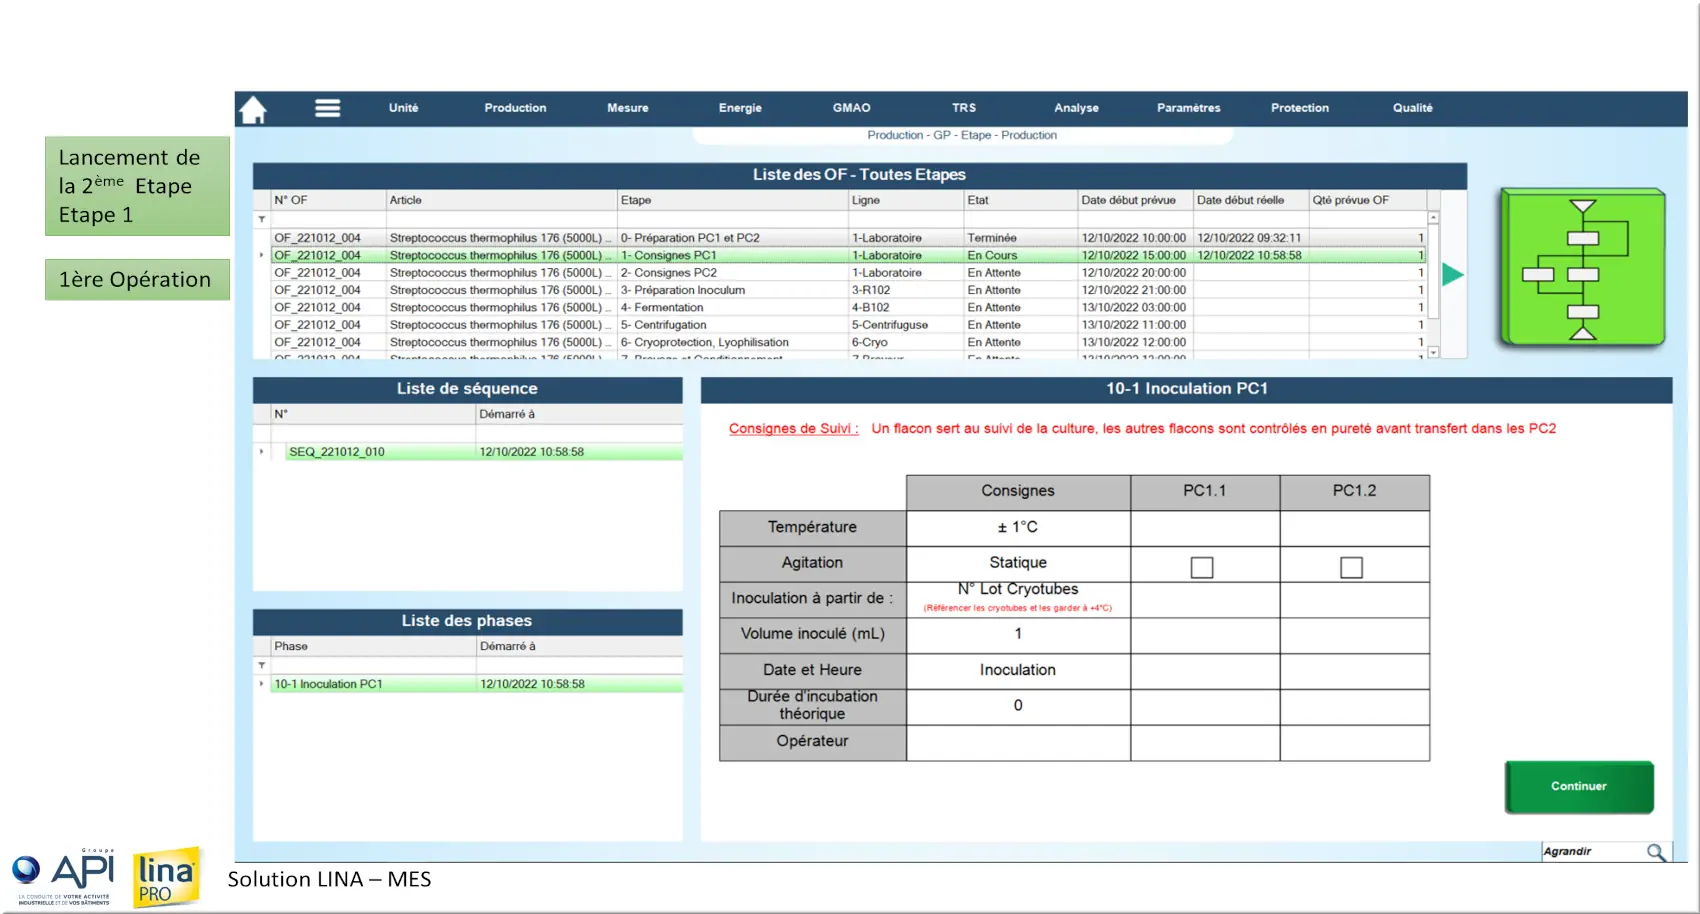The height and width of the screenshot is (914, 1700).
Task: Click the PC1.1 Inoculation à partir de cell
Action: point(1205,599)
